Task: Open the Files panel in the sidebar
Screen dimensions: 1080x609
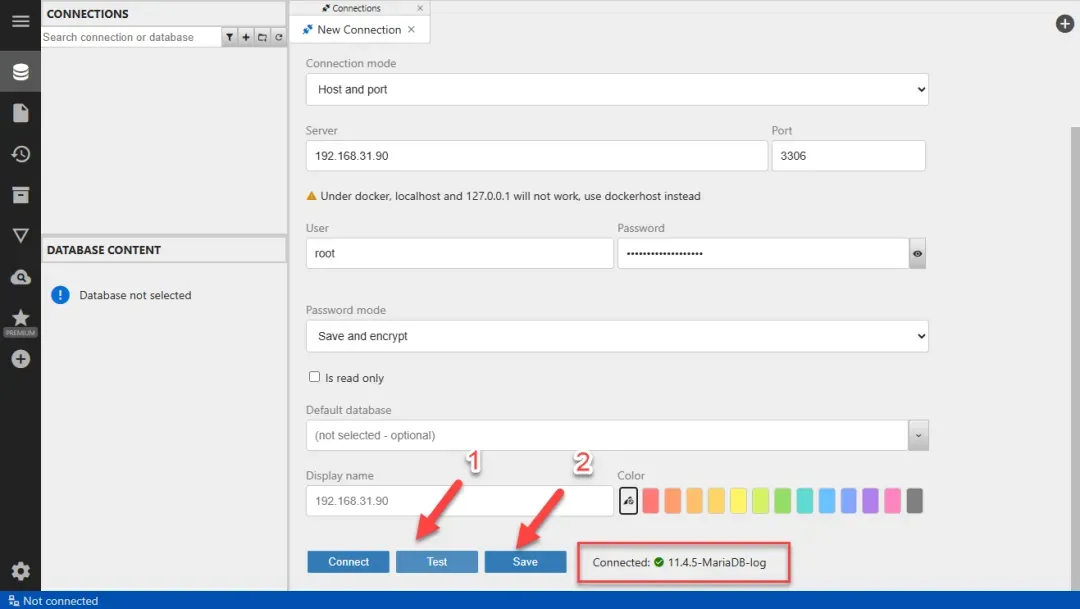Action: click(x=20, y=113)
